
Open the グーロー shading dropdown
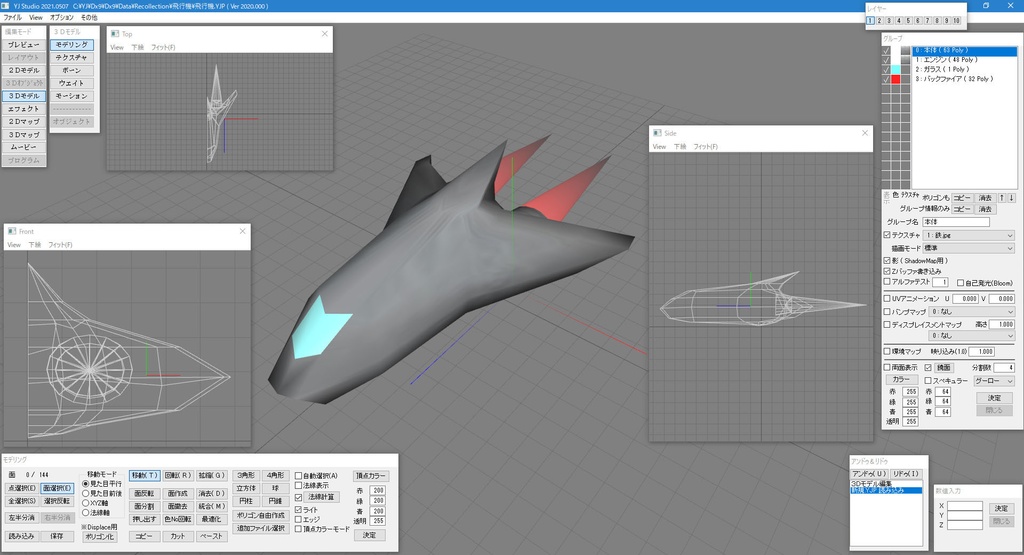993,381
